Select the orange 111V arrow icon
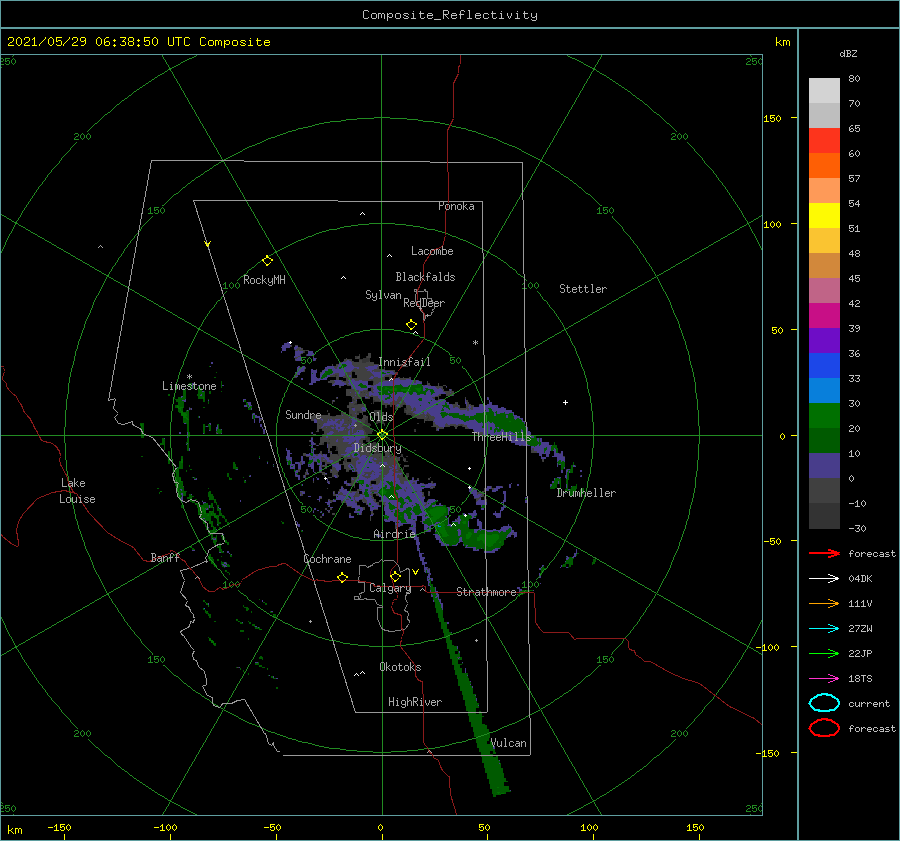This screenshot has width=900, height=841. click(824, 603)
